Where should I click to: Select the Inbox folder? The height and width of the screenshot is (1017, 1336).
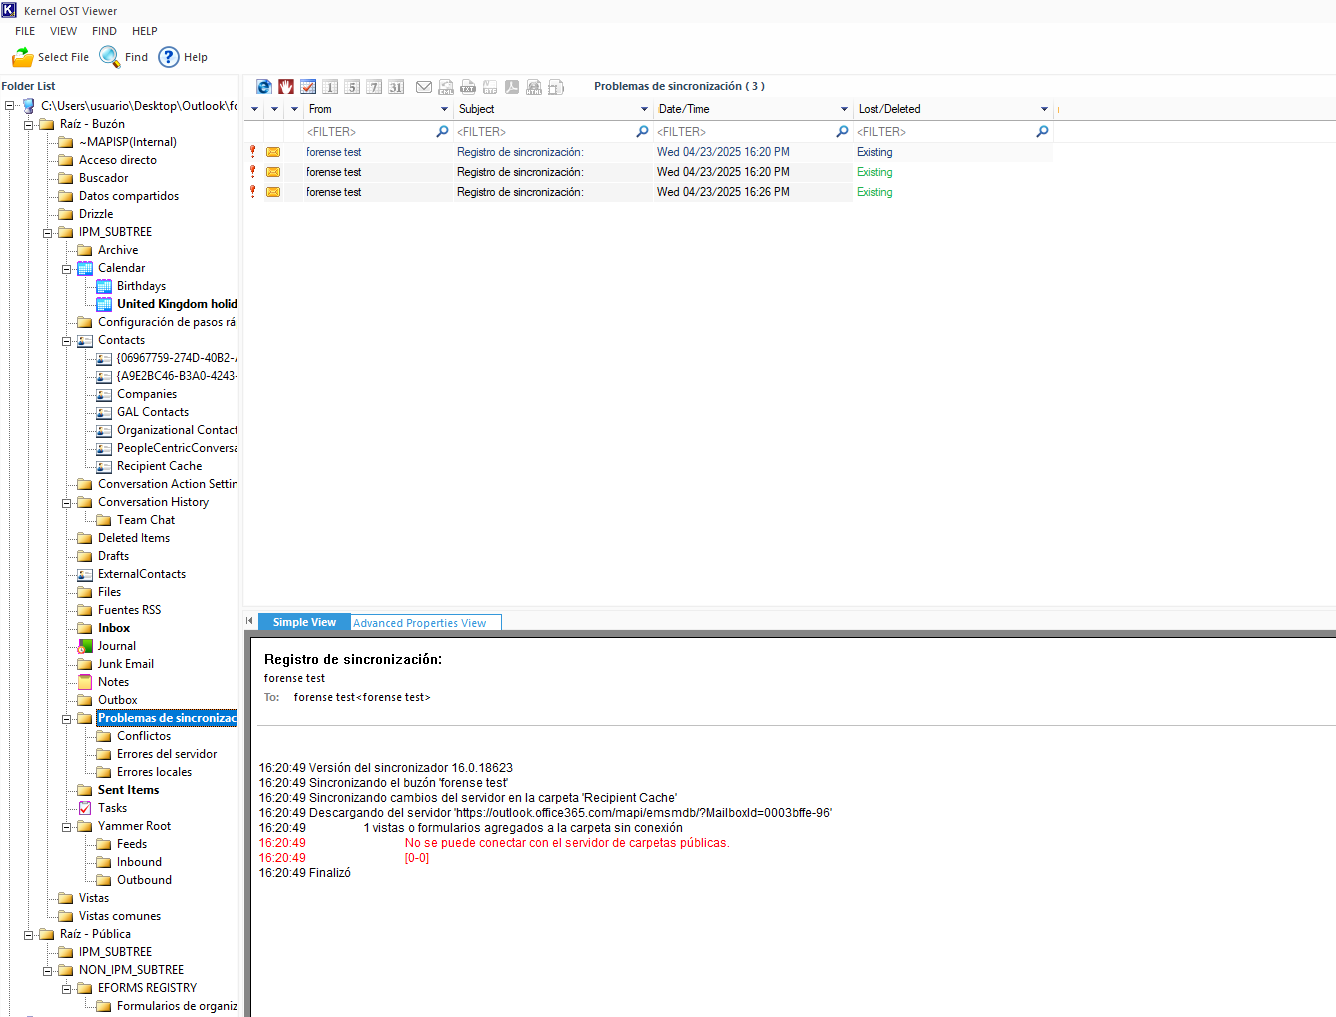click(114, 628)
